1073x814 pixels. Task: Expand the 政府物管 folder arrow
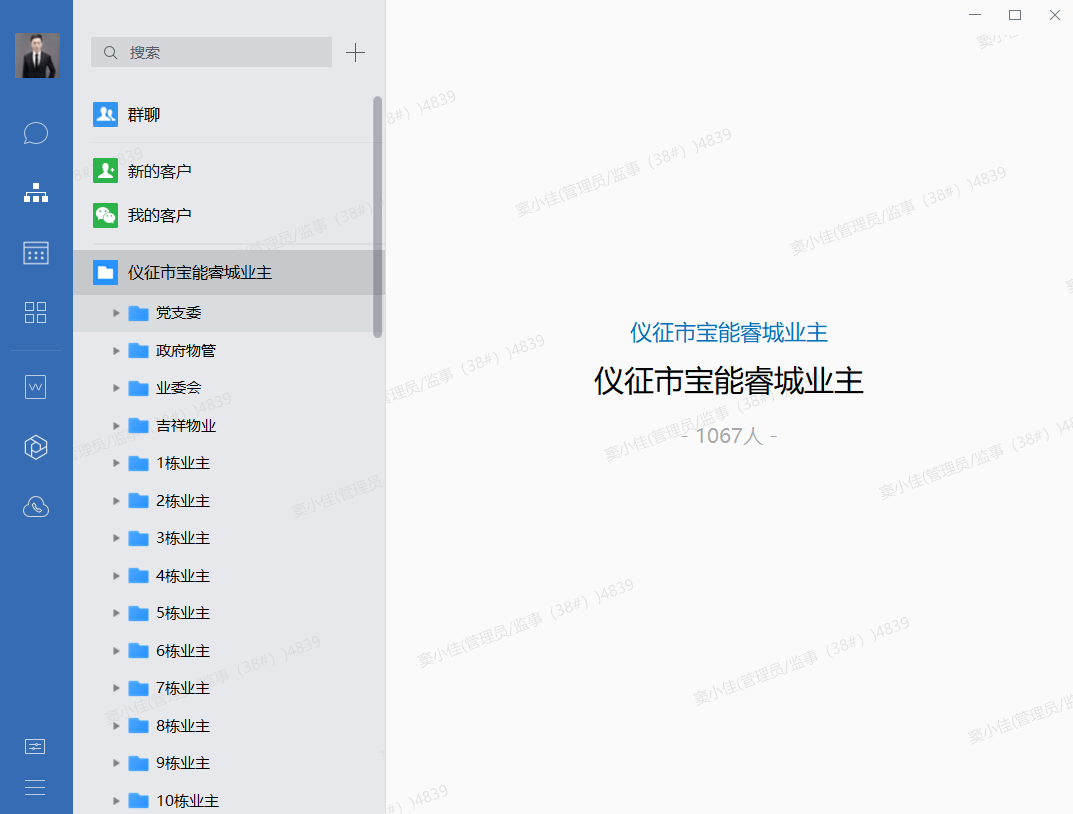click(x=116, y=351)
